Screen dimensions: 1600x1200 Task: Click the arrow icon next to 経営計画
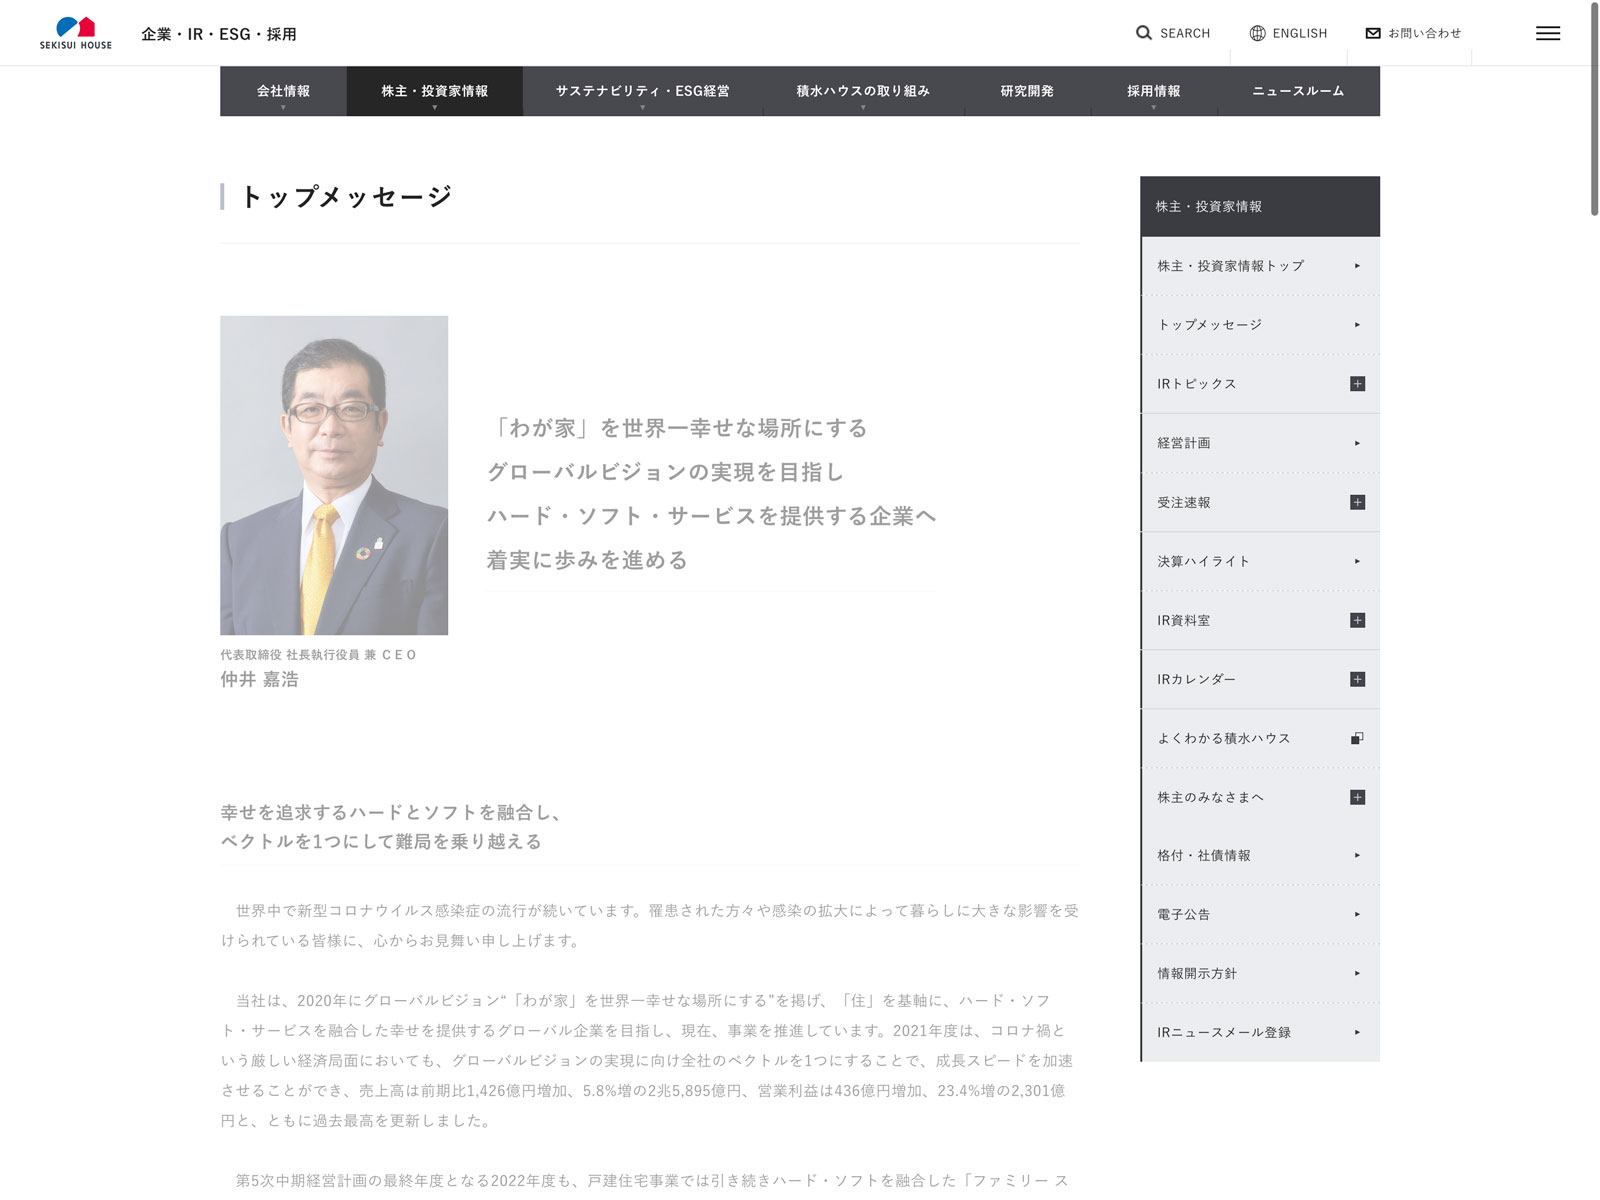pos(1357,443)
